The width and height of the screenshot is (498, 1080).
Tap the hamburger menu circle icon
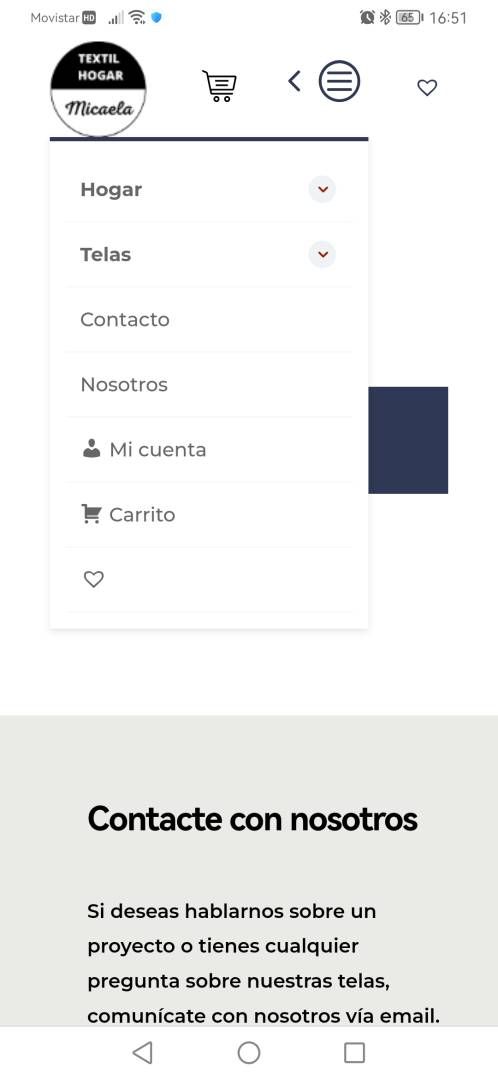click(339, 81)
